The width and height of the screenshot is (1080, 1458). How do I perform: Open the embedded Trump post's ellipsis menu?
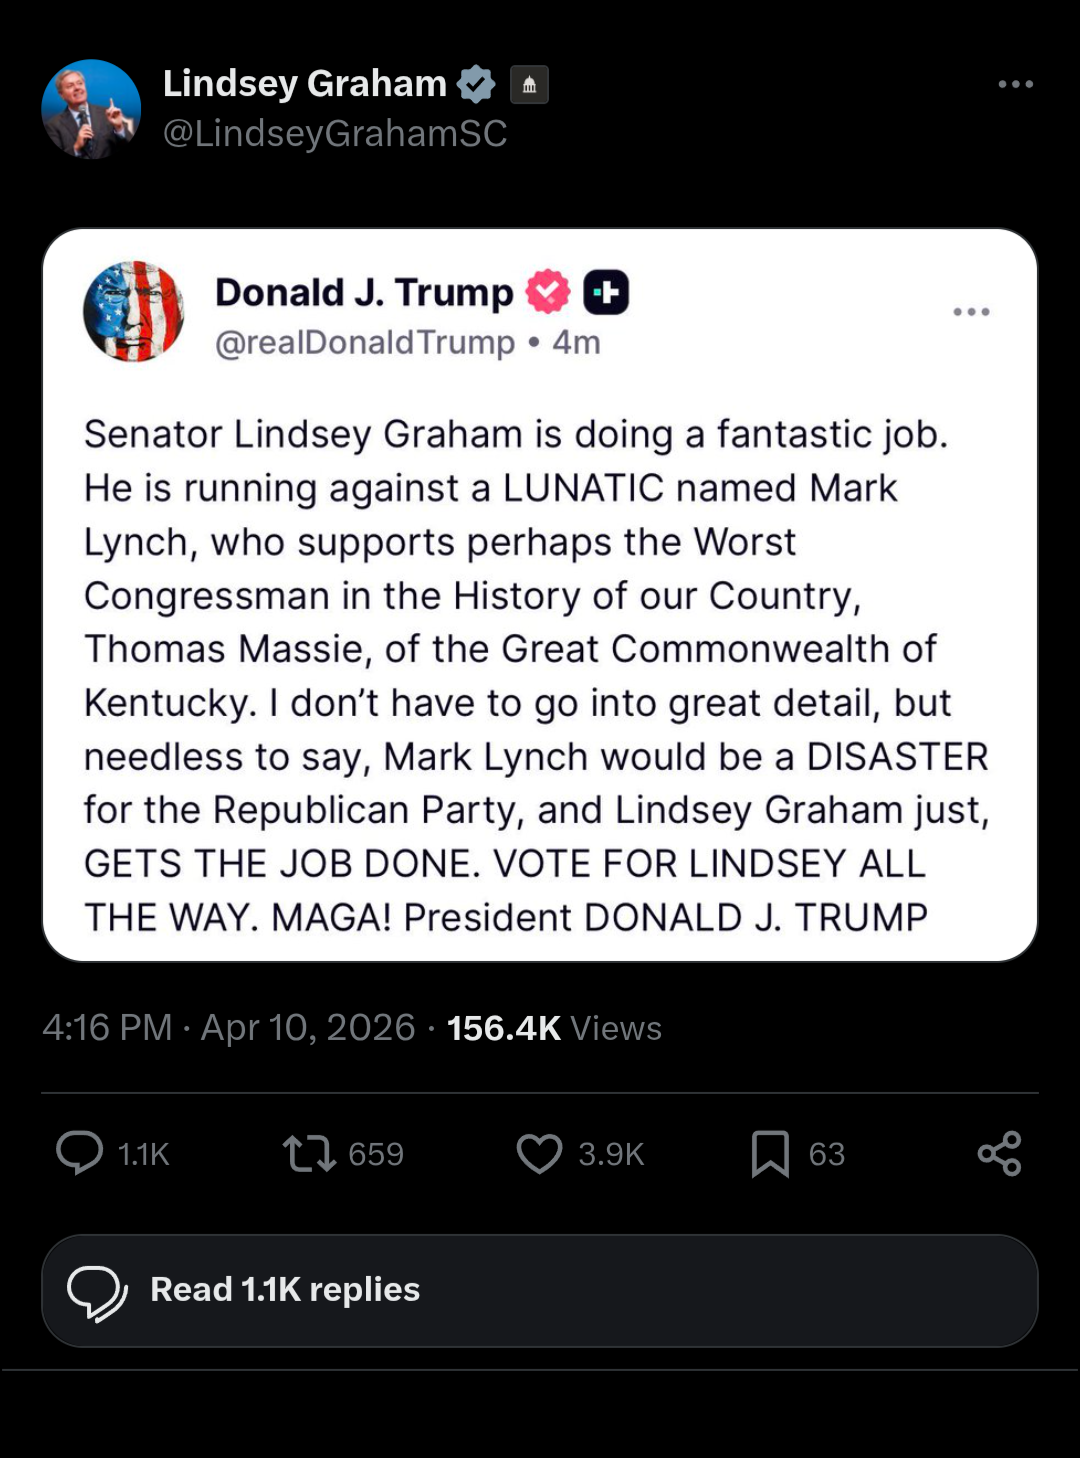click(971, 312)
